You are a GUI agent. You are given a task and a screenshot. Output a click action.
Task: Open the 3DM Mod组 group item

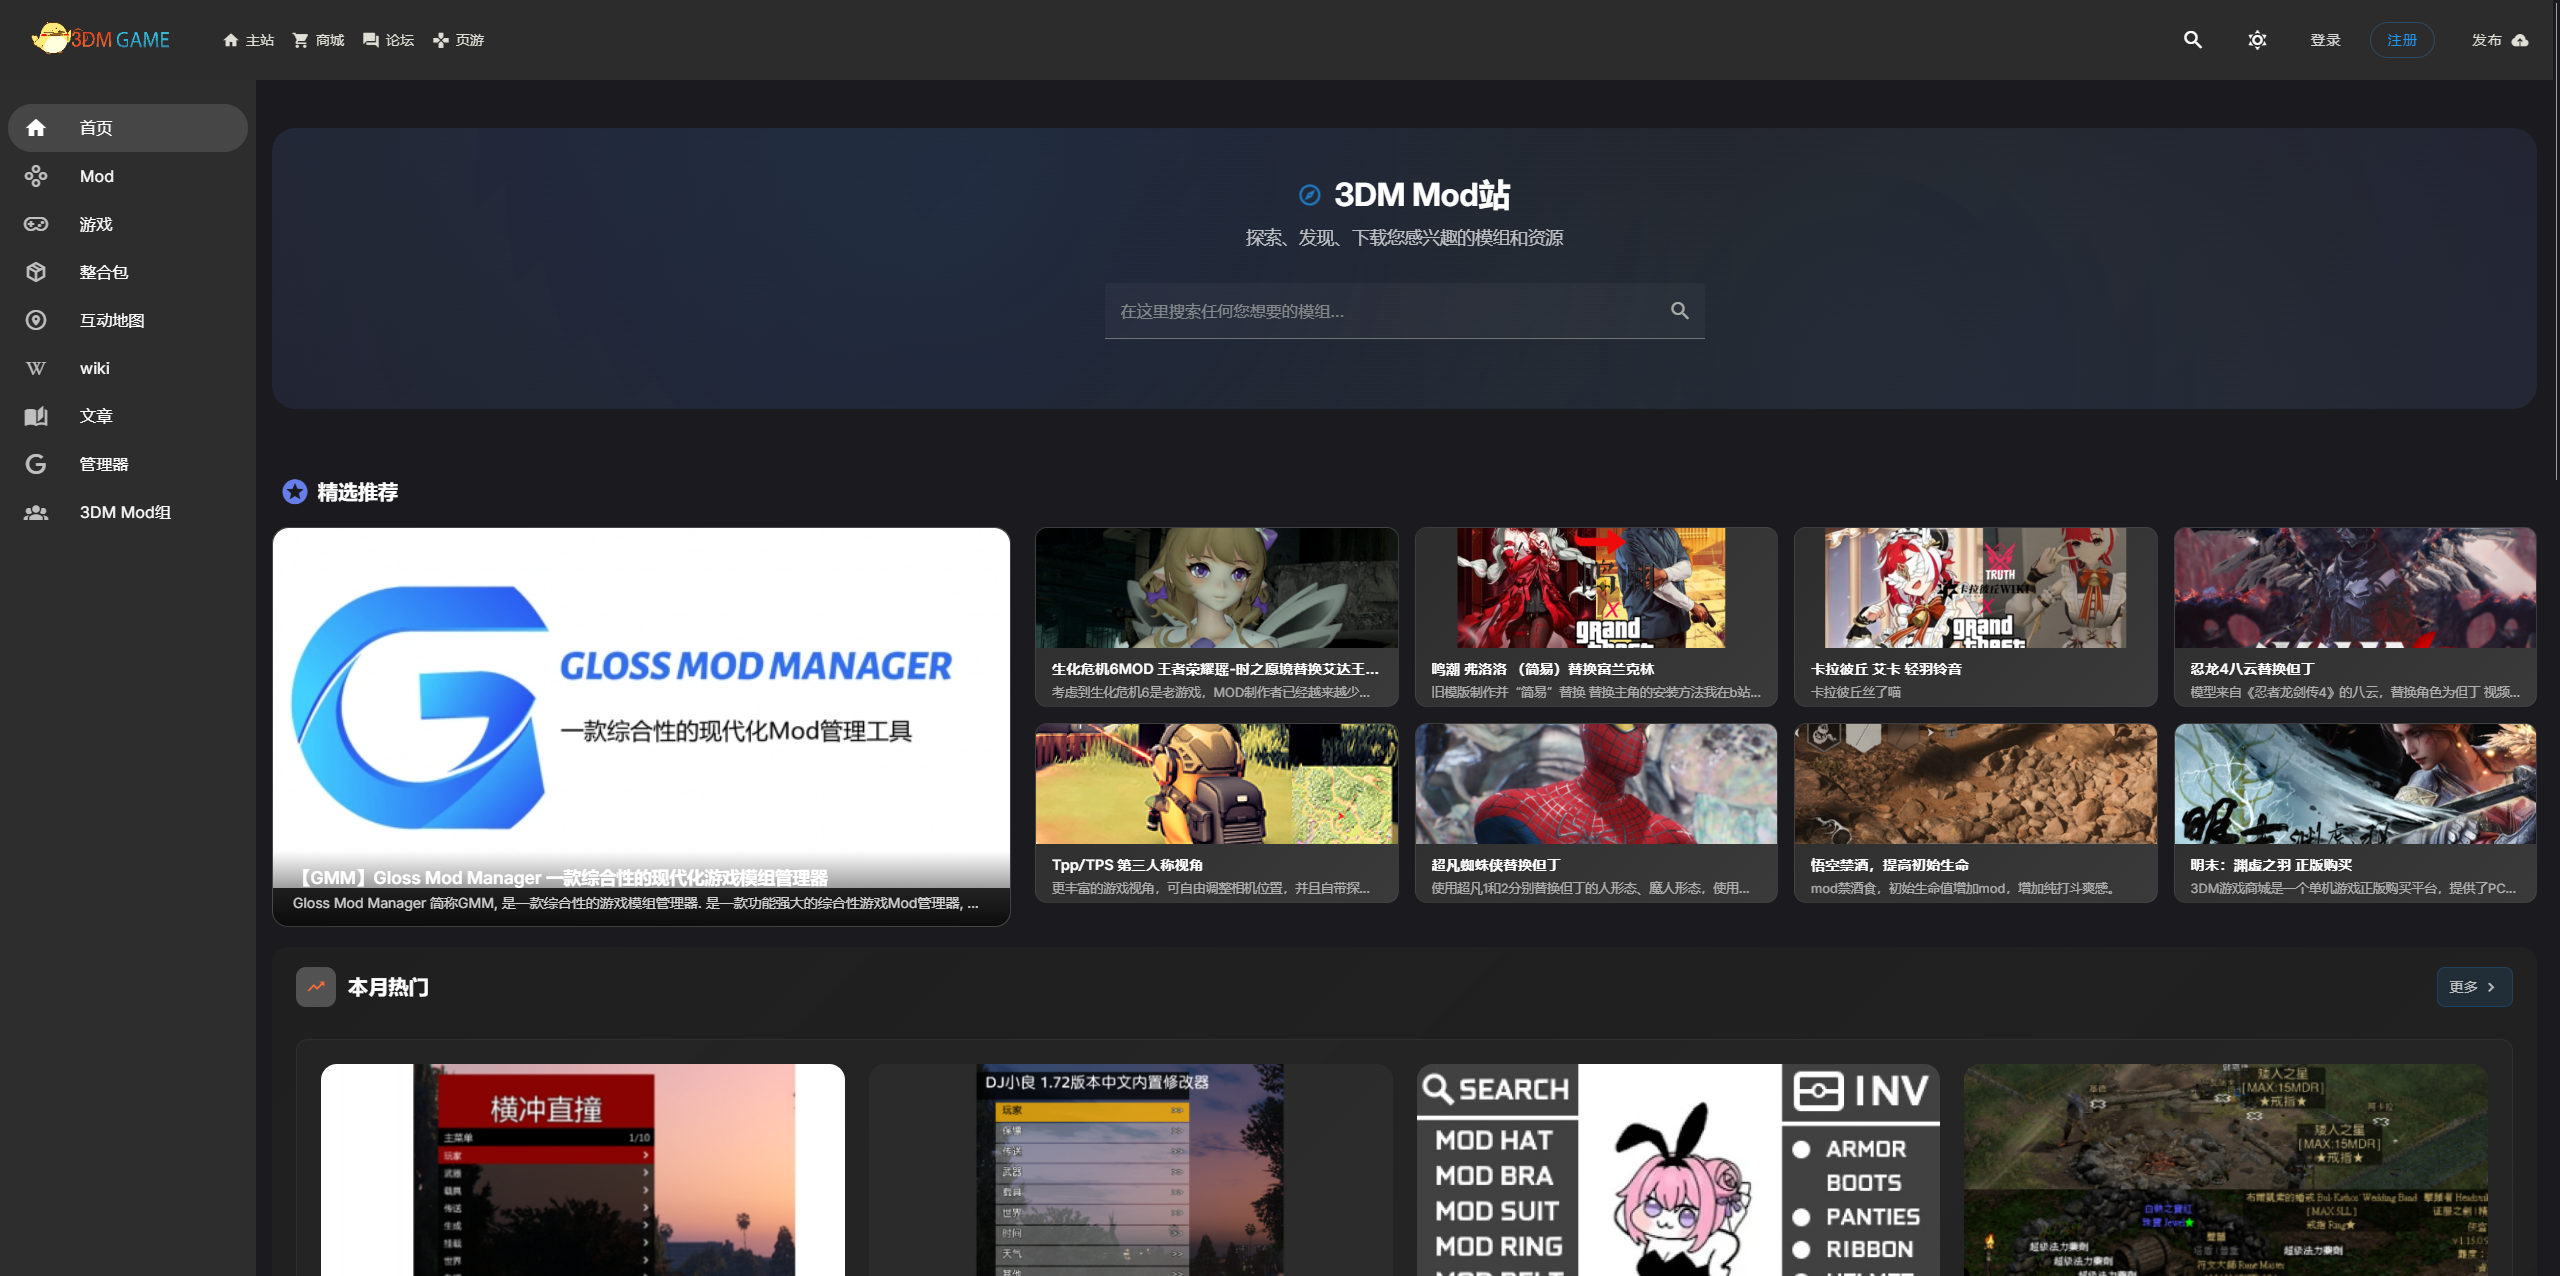point(125,512)
